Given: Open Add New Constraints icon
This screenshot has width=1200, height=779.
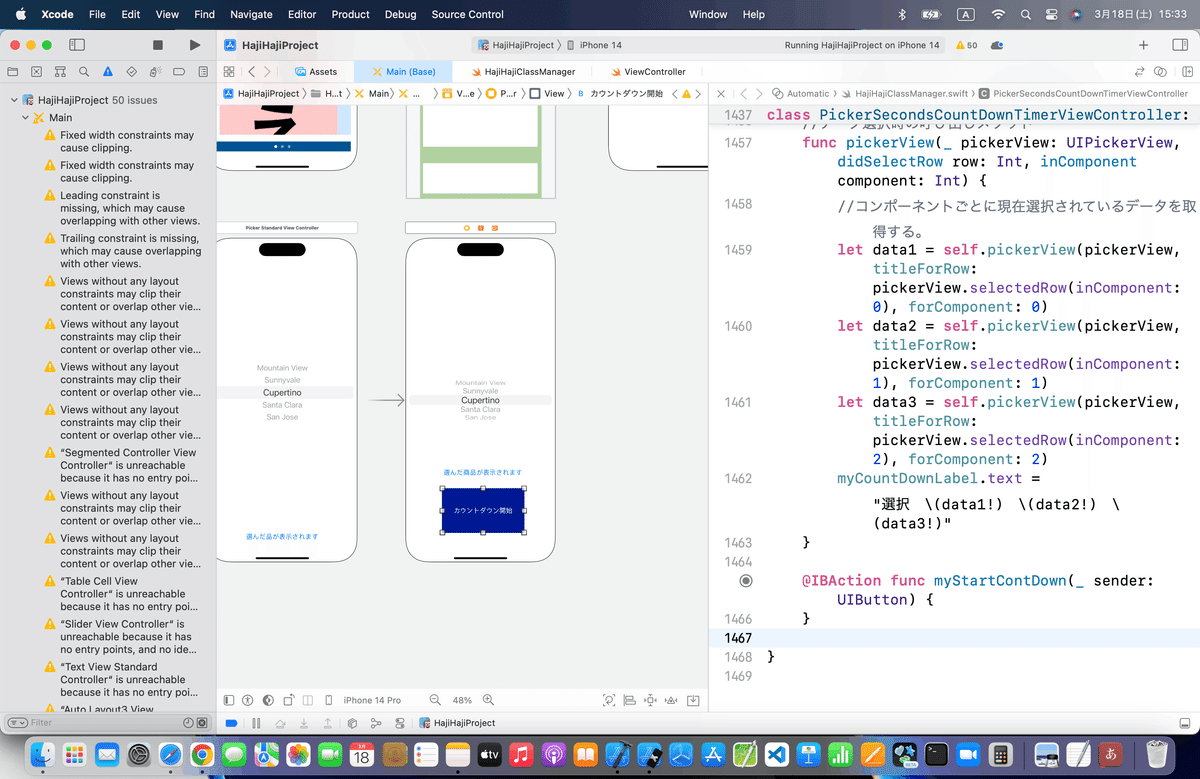Looking at the screenshot, I should tap(652, 700).
